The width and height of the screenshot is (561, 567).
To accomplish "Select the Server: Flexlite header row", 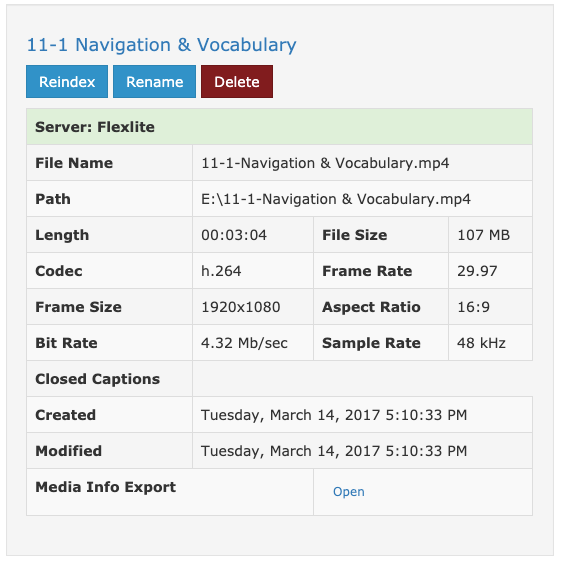I will [x=279, y=127].
